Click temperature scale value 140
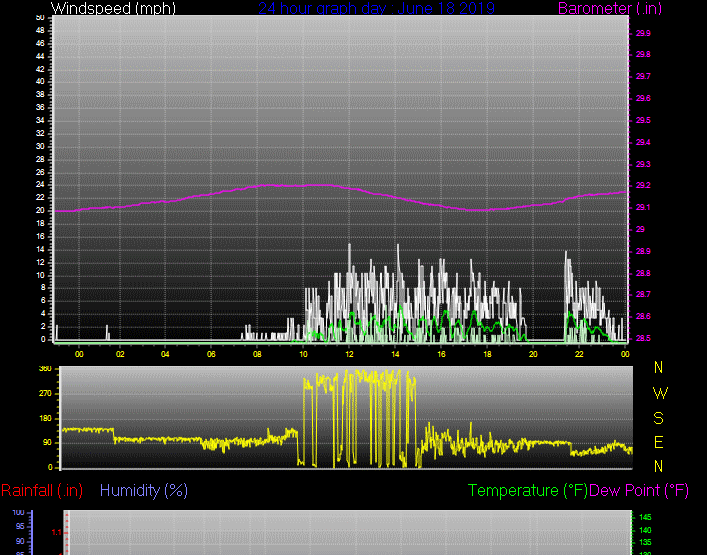Screen dimensions: 707x555 [645, 530]
